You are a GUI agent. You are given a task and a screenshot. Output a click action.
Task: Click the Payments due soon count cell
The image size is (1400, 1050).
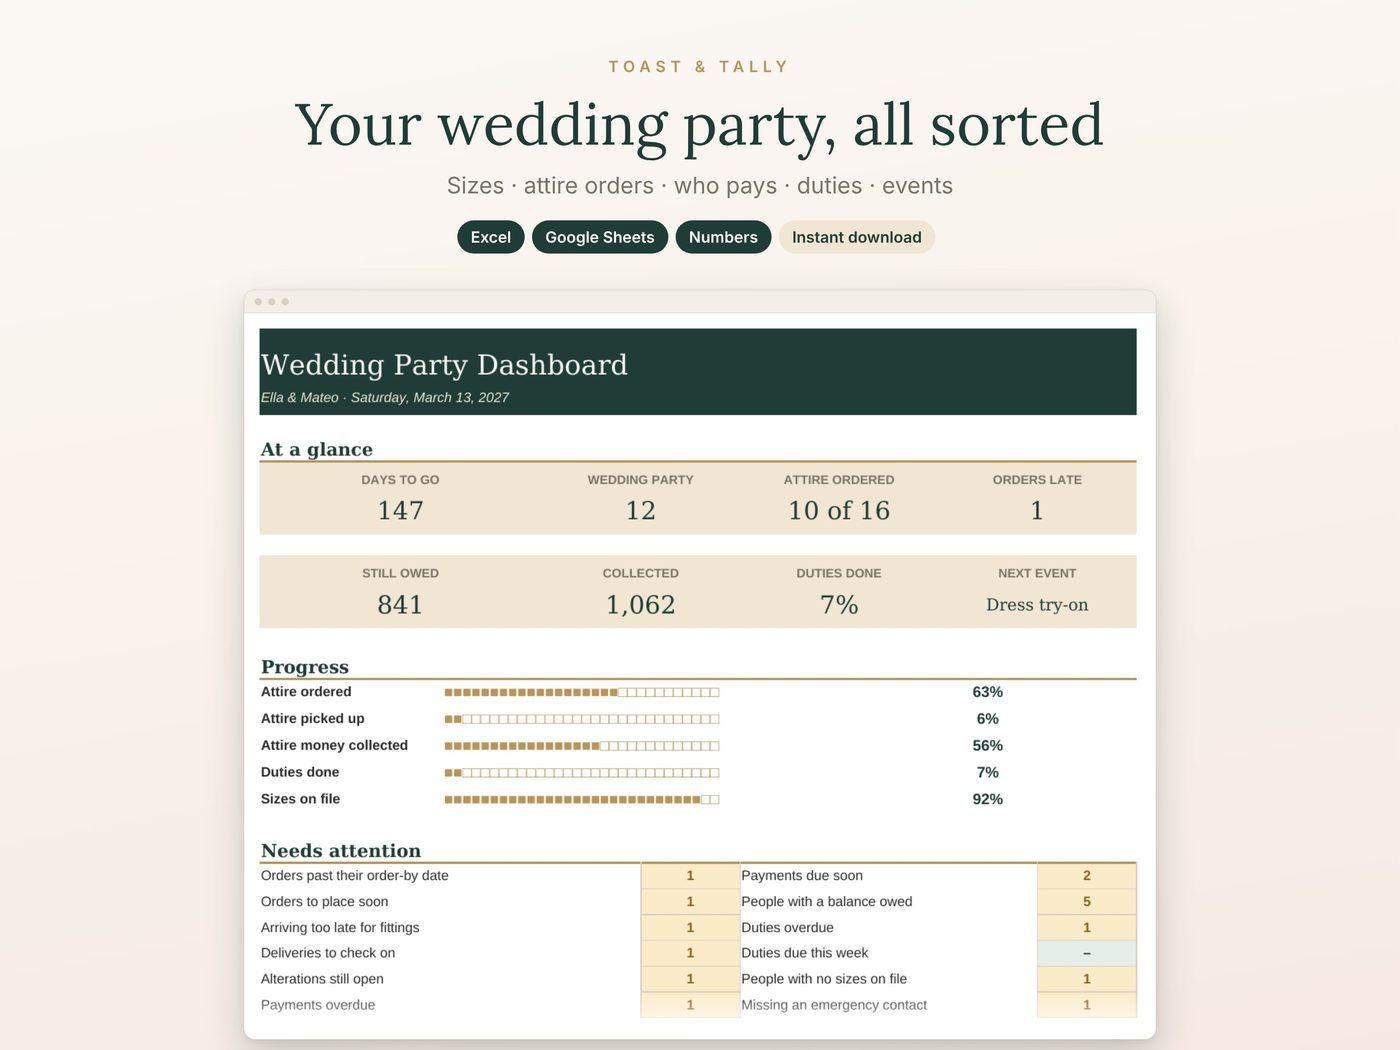[1087, 875]
